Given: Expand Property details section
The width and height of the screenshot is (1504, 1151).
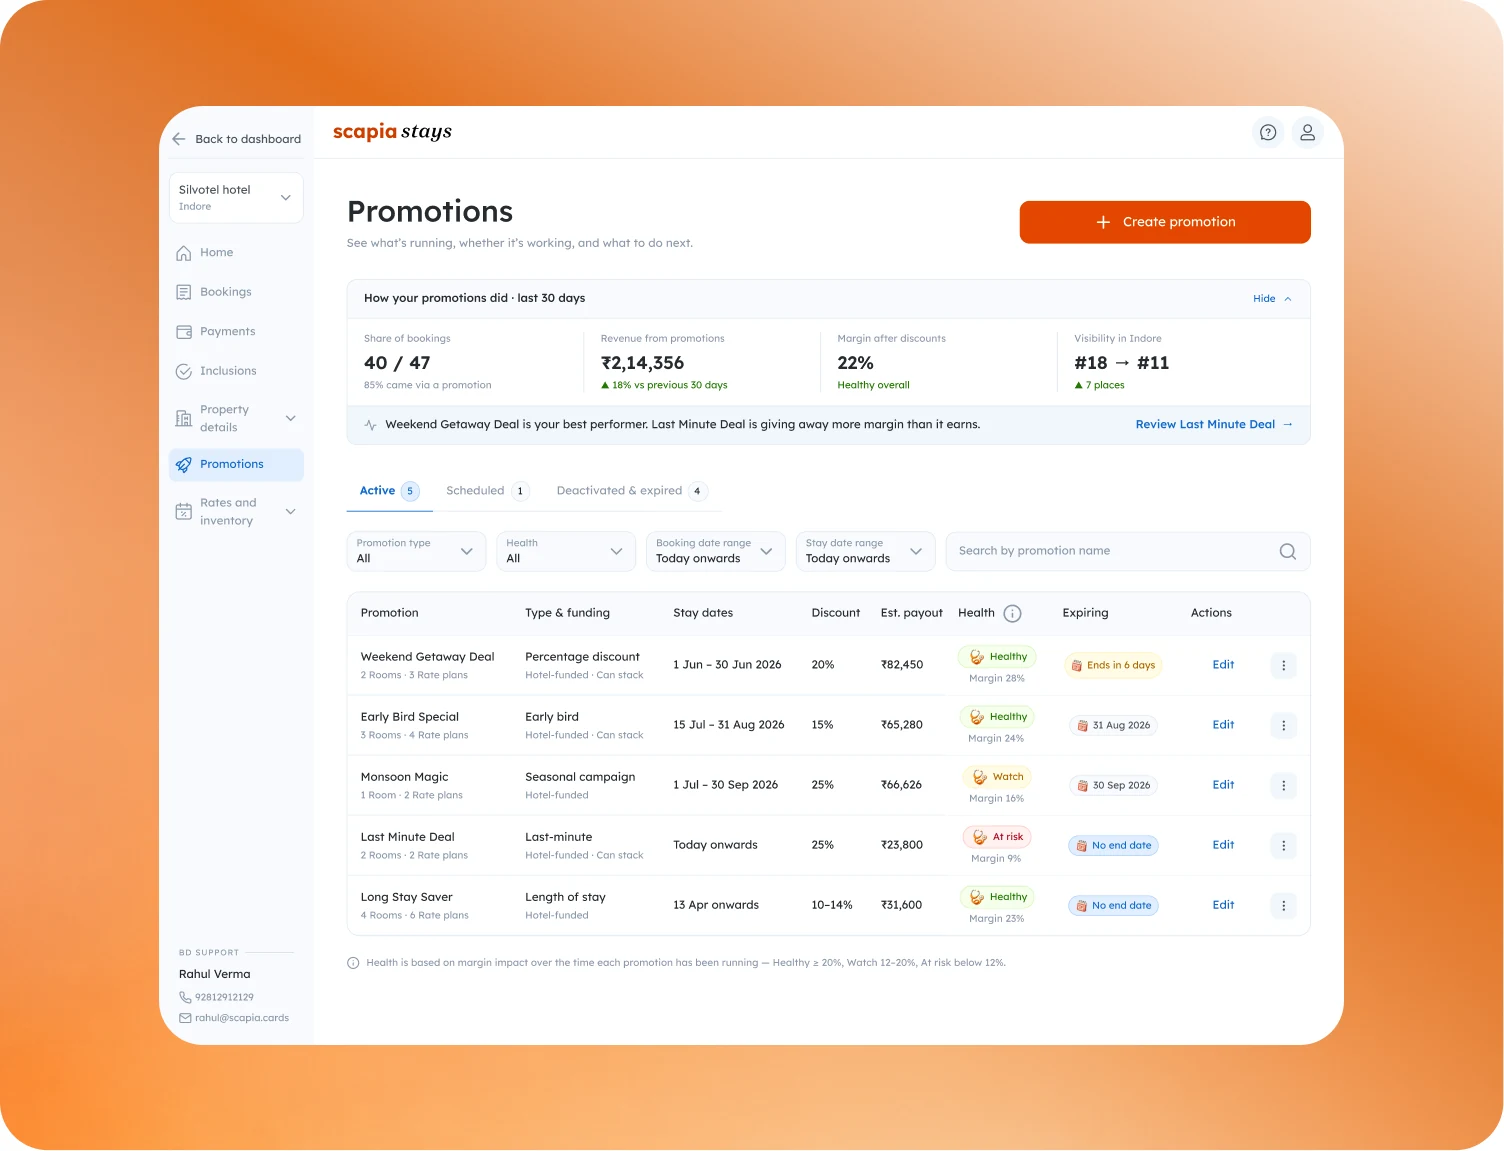Looking at the screenshot, I should tap(236, 418).
